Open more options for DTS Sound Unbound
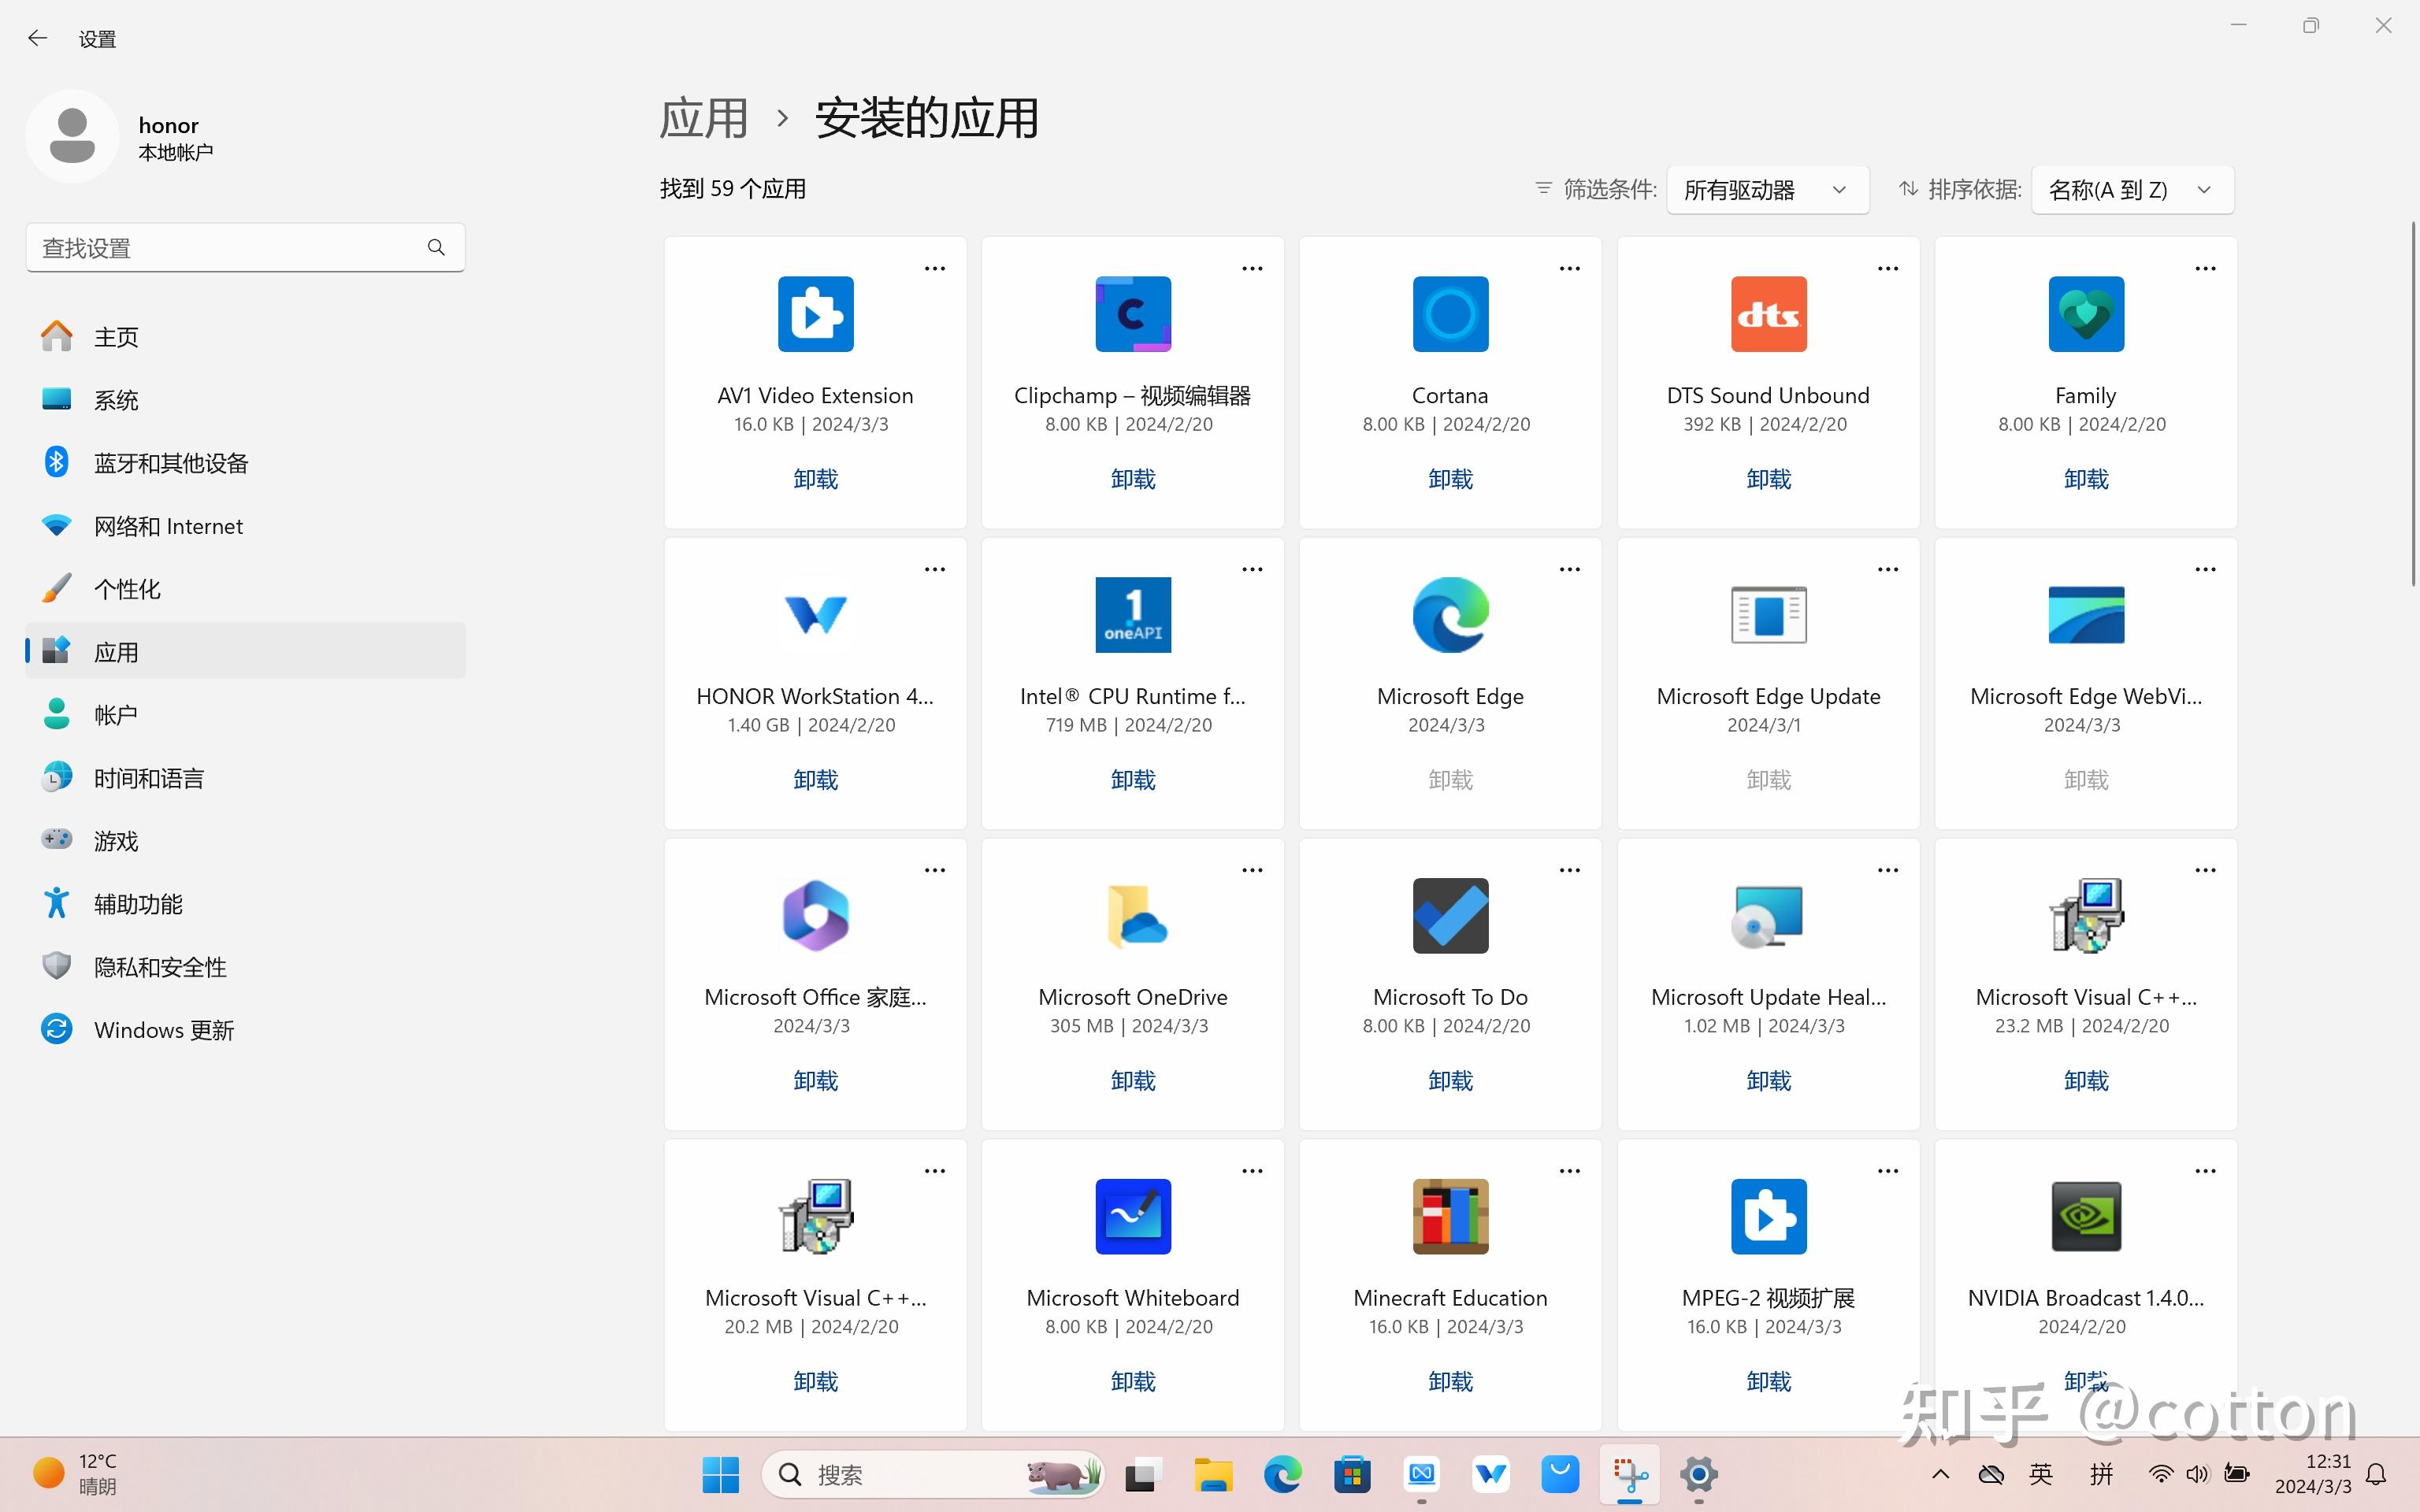The width and height of the screenshot is (2420, 1512). tap(1887, 268)
